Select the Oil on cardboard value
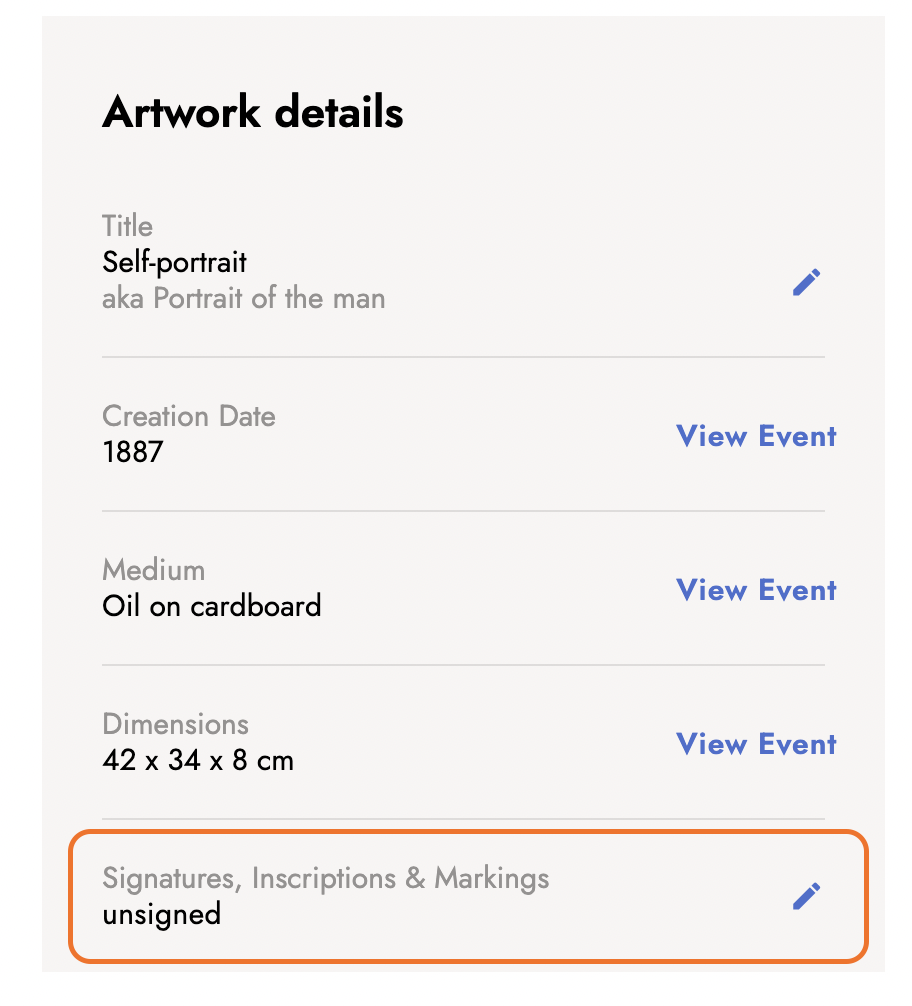This screenshot has height=1006, width=912. point(211,606)
